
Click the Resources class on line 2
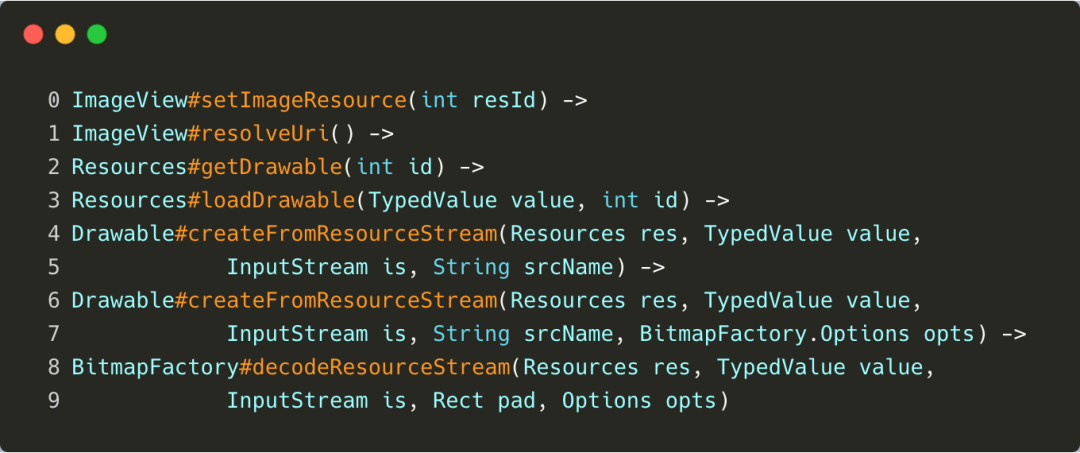pos(129,167)
